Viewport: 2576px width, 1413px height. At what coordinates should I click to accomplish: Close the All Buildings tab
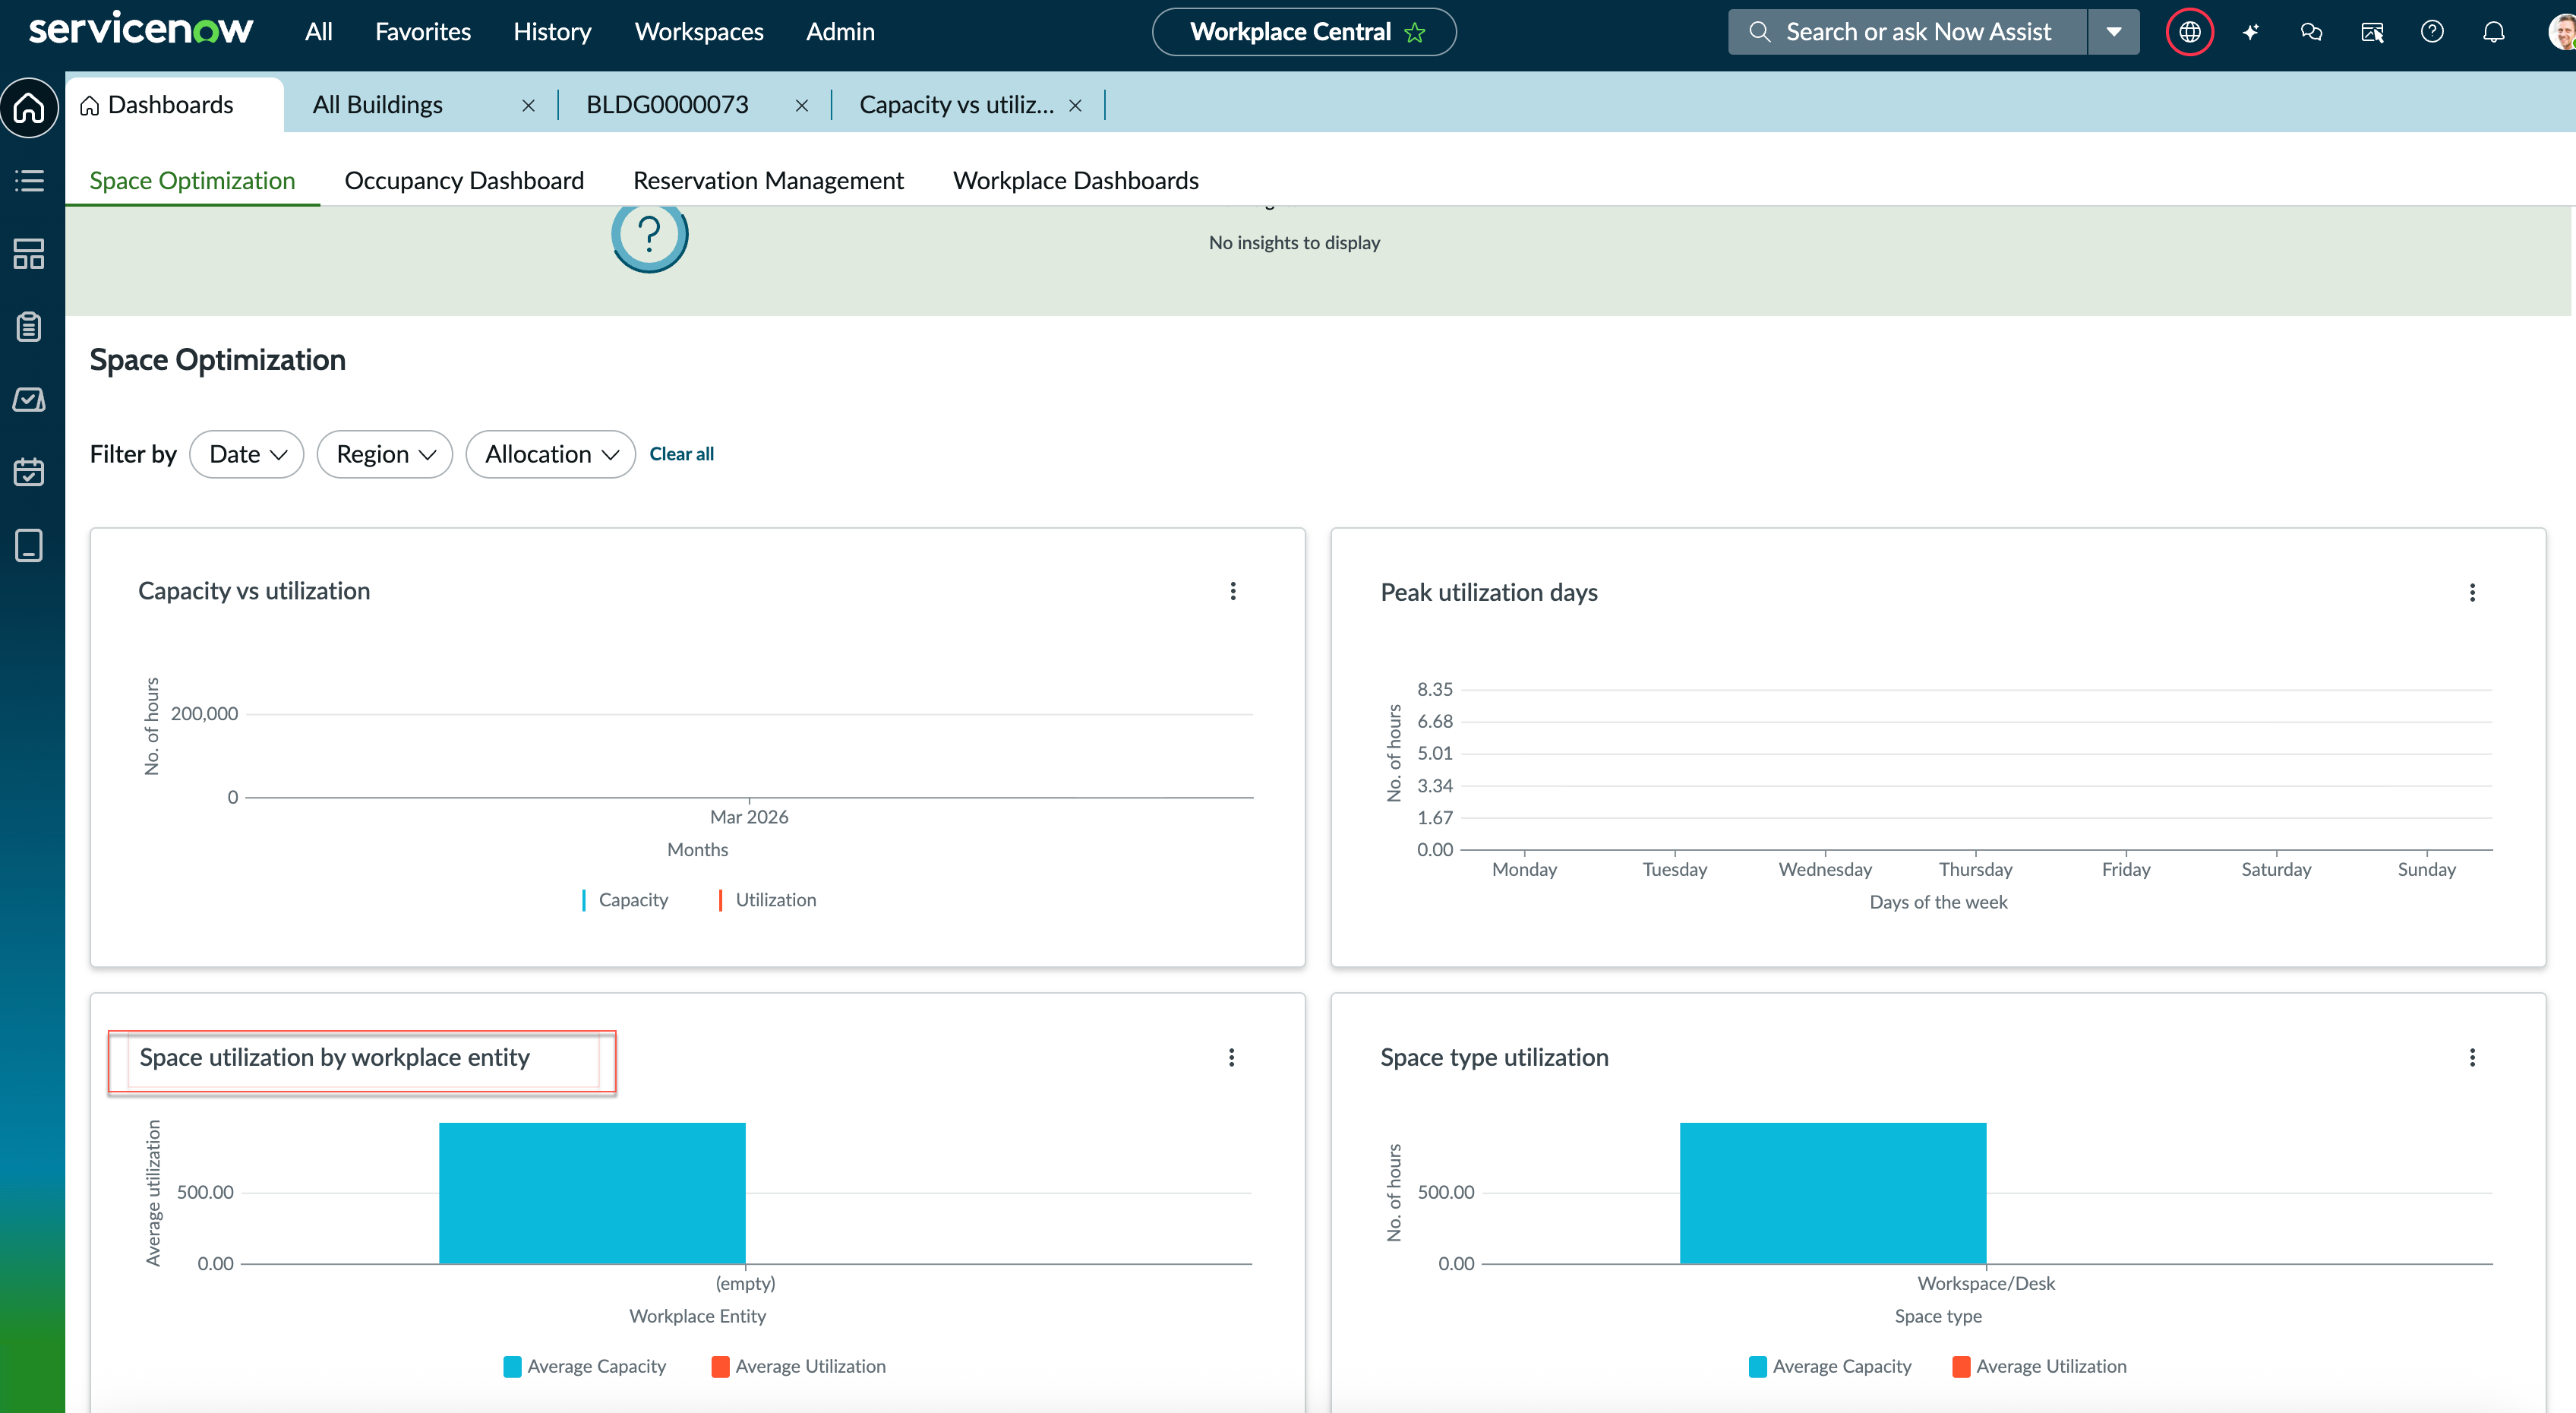pos(528,105)
